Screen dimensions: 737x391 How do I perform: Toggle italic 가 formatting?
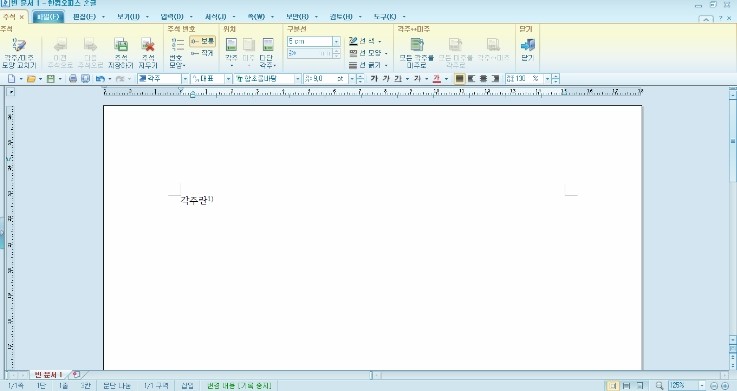(386, 79)
